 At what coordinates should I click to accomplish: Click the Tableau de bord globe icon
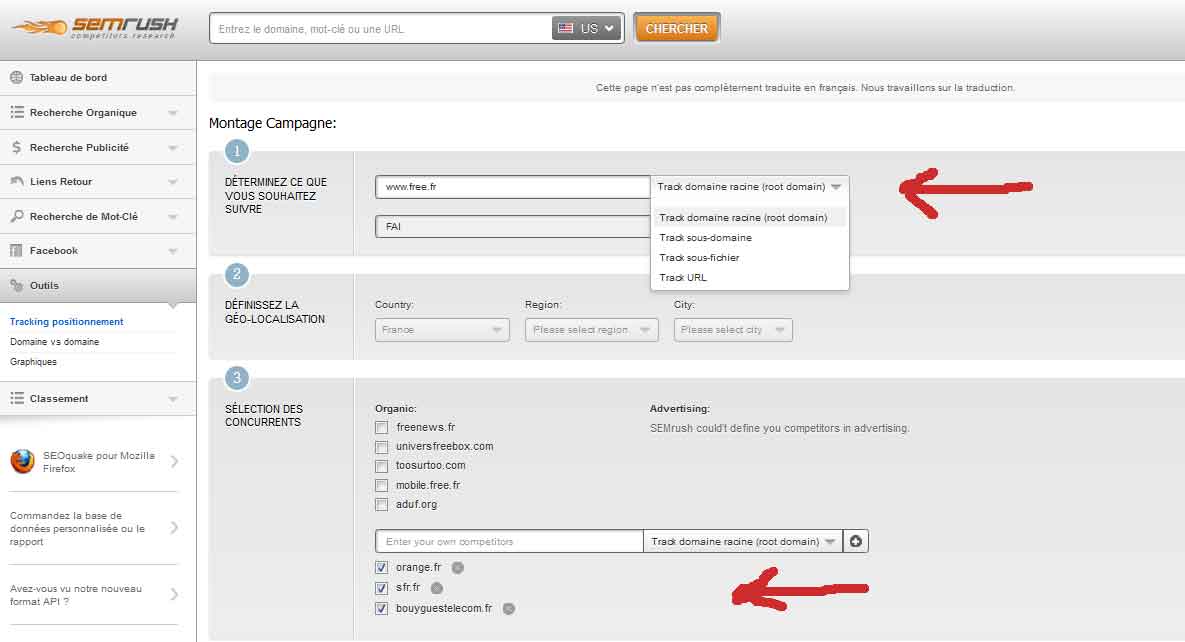coord(16,77)
